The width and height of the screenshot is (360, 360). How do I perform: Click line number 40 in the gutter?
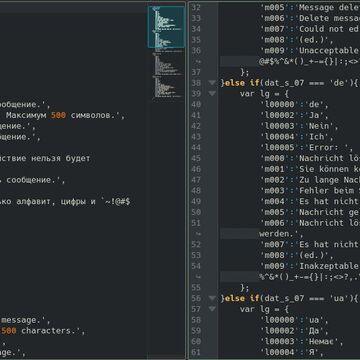(x=196, y=104)
